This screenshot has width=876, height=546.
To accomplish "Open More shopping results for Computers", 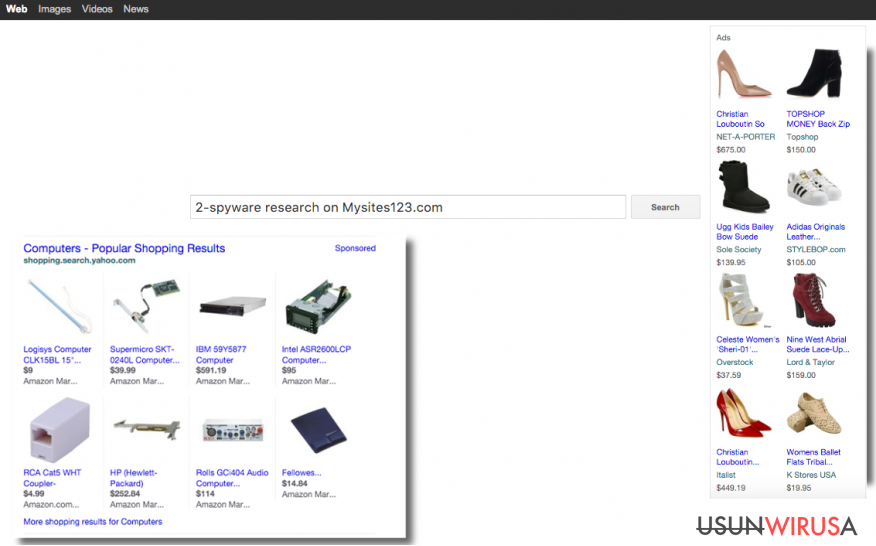I will [x=93, y=521].
